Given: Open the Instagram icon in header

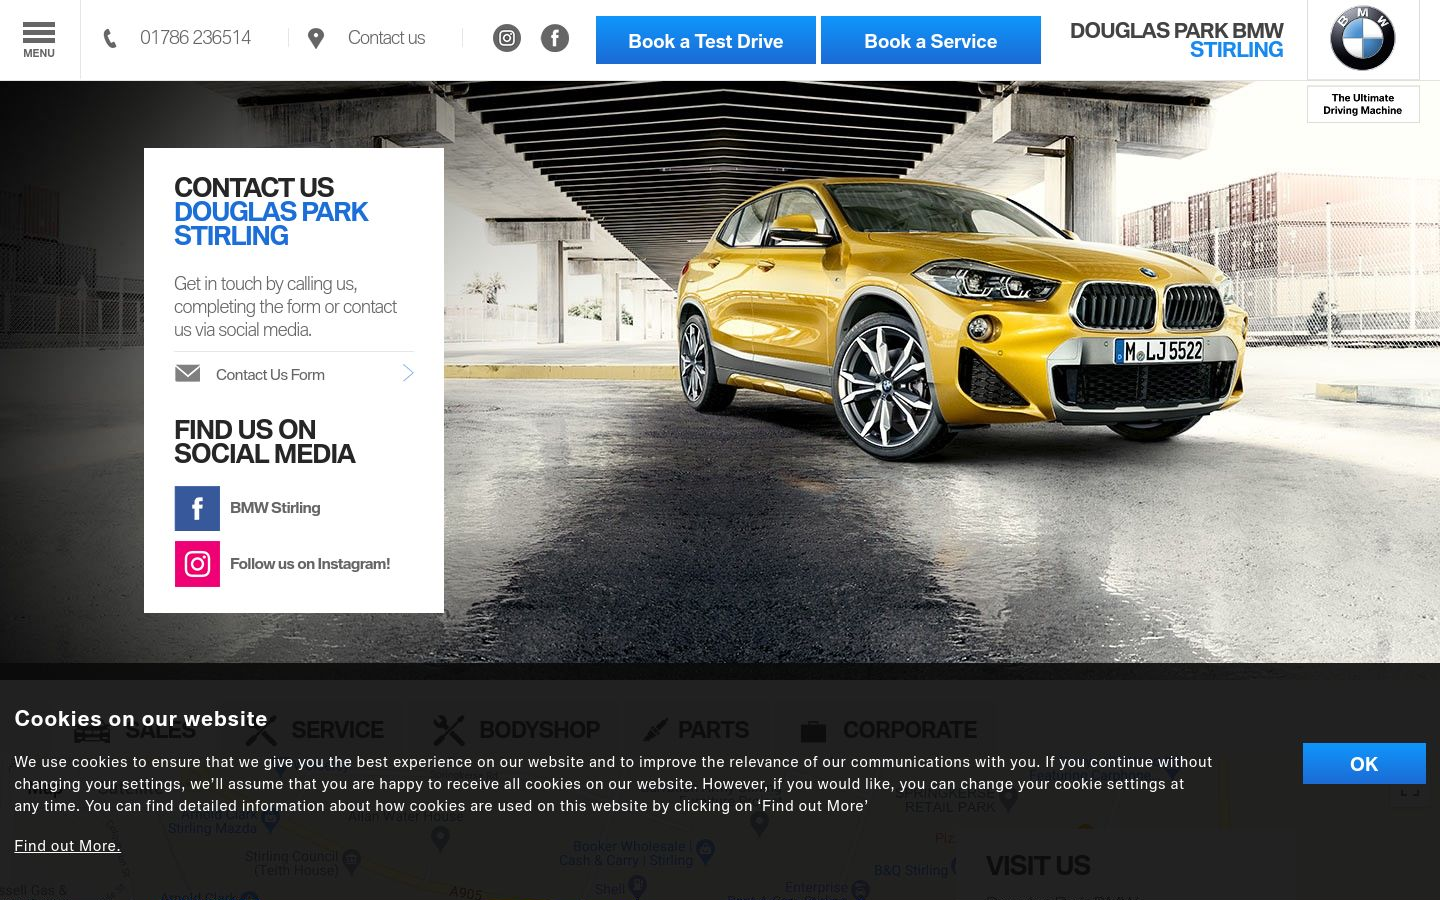Looking at the screenshot, I should (x=507, y=38).
